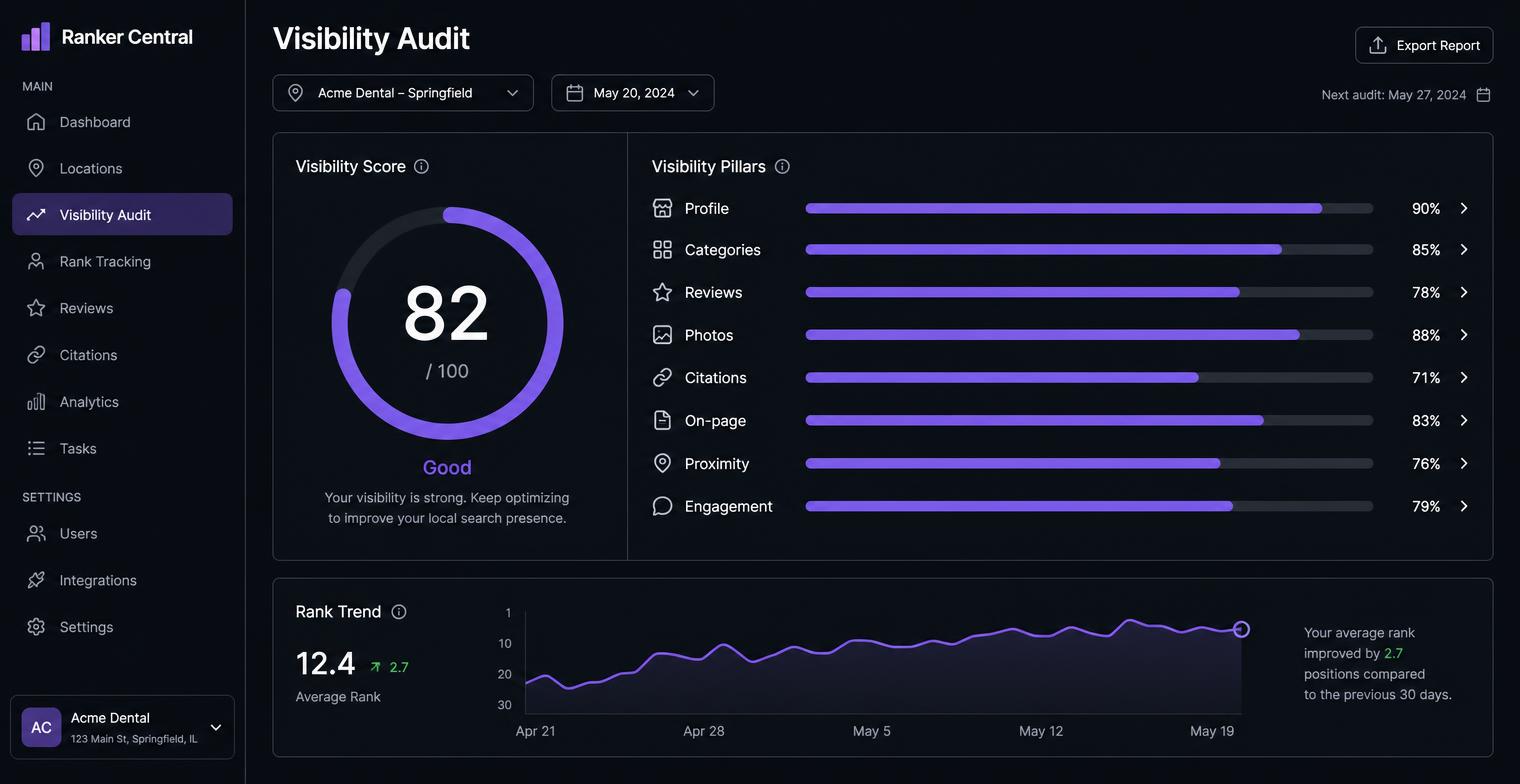Click the calendar icon beside Next audit
Screen dimensions: 1520x784
coord(1484,95)
